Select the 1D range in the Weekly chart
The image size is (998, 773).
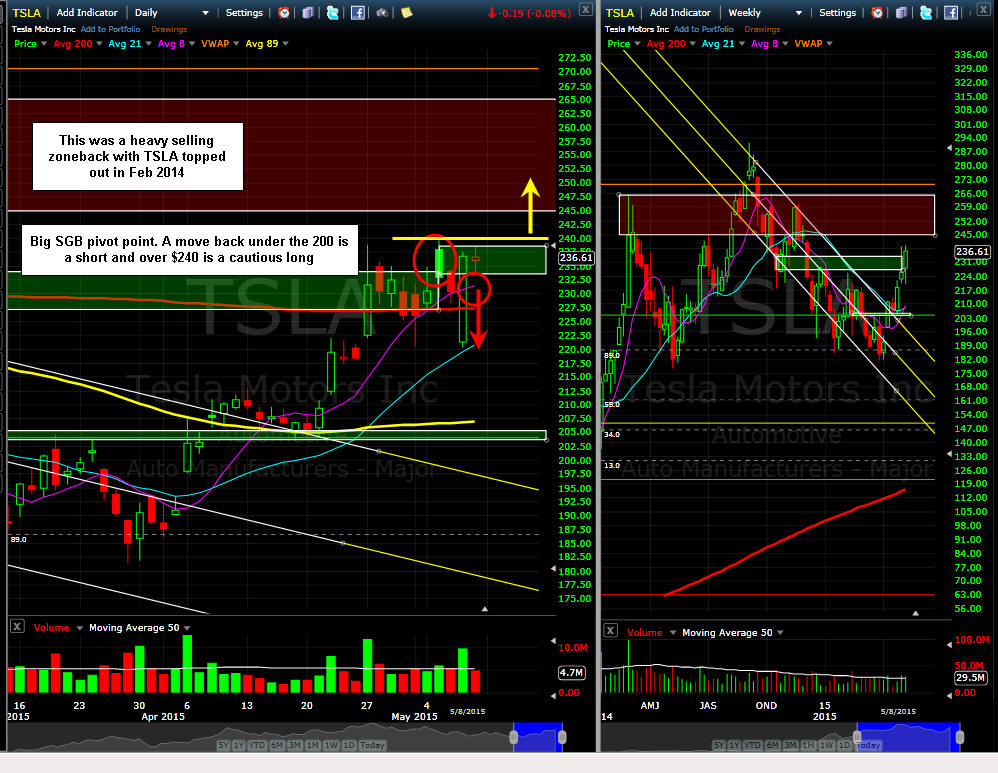tap(844, 745)
